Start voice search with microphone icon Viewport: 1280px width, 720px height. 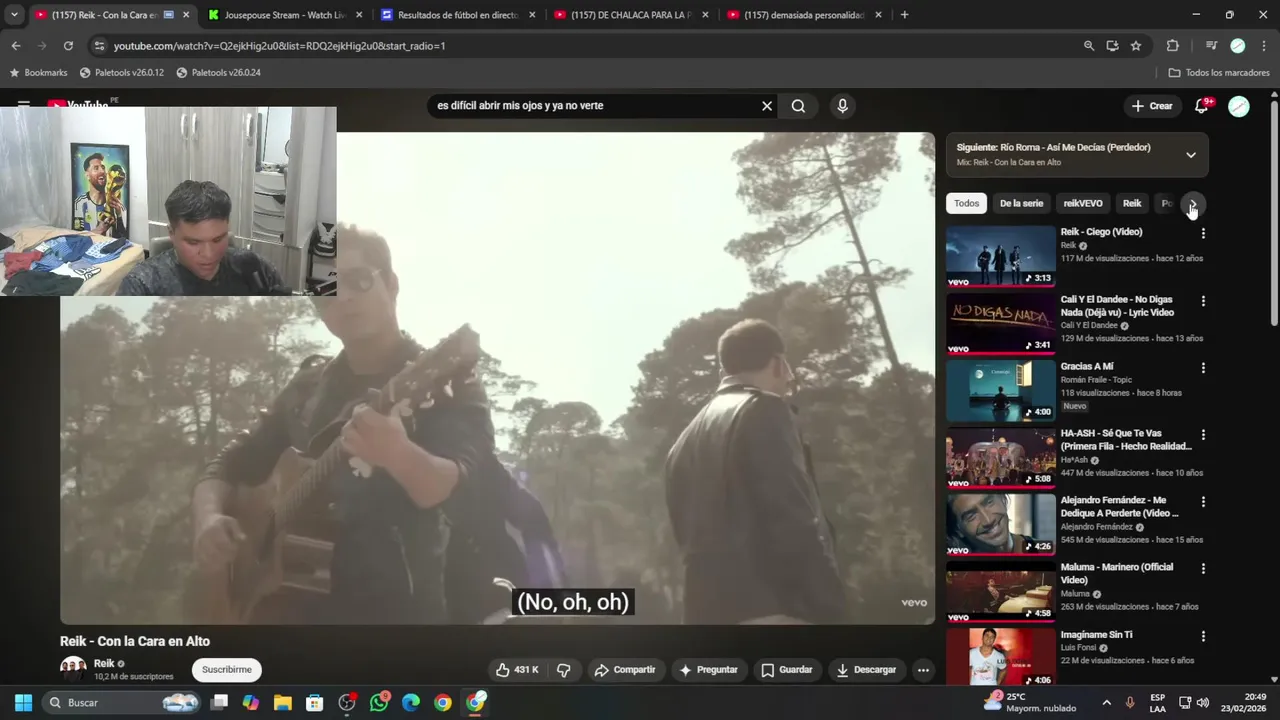click(842, 106)
